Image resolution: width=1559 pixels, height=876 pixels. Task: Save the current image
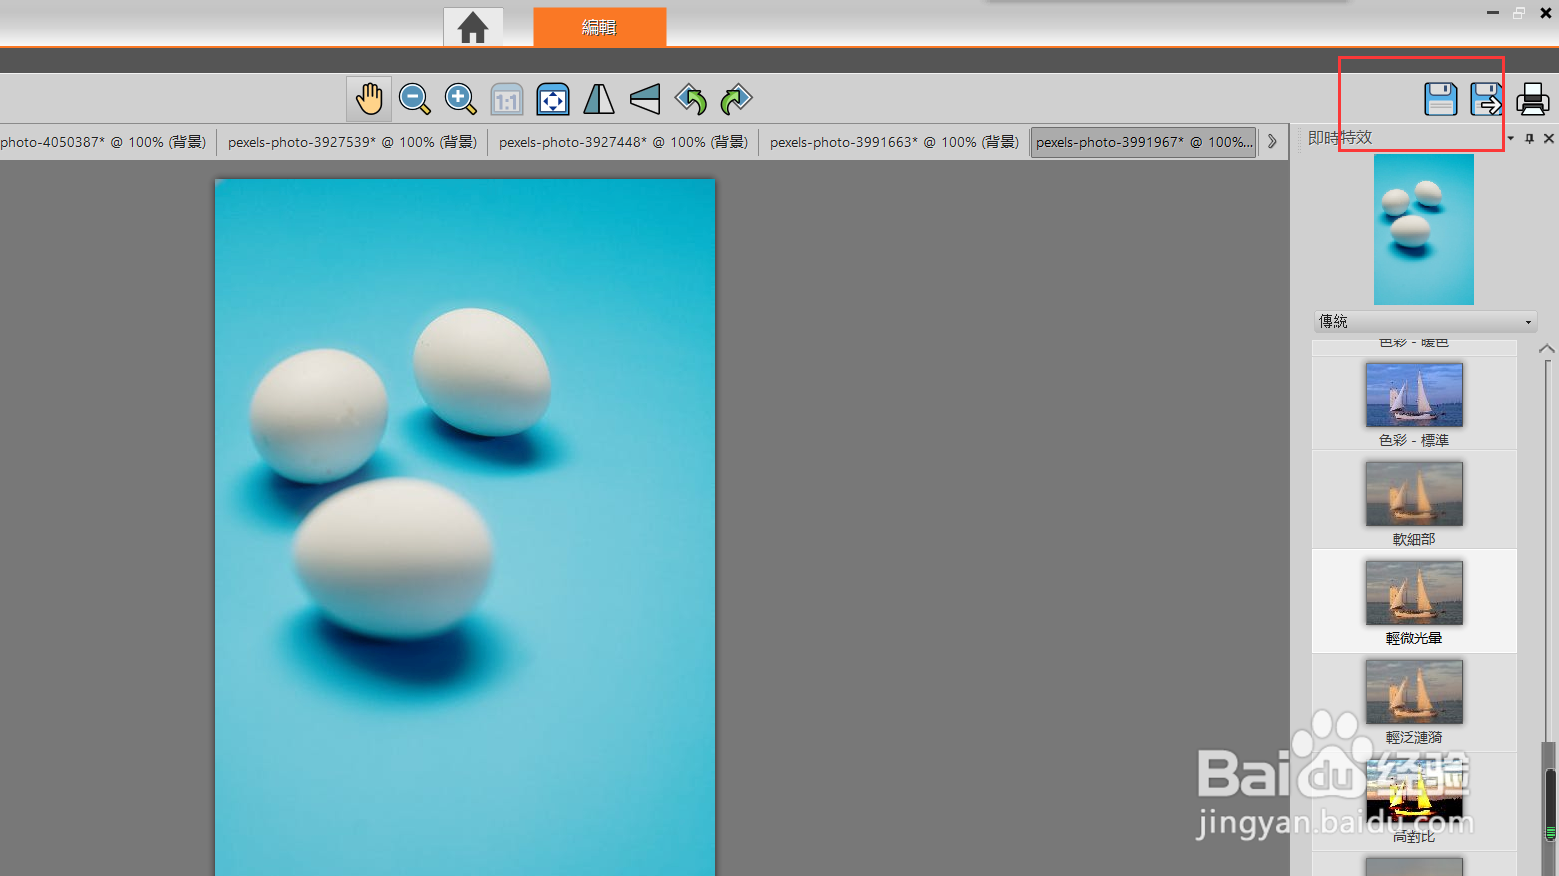[x=1441, y=99]
